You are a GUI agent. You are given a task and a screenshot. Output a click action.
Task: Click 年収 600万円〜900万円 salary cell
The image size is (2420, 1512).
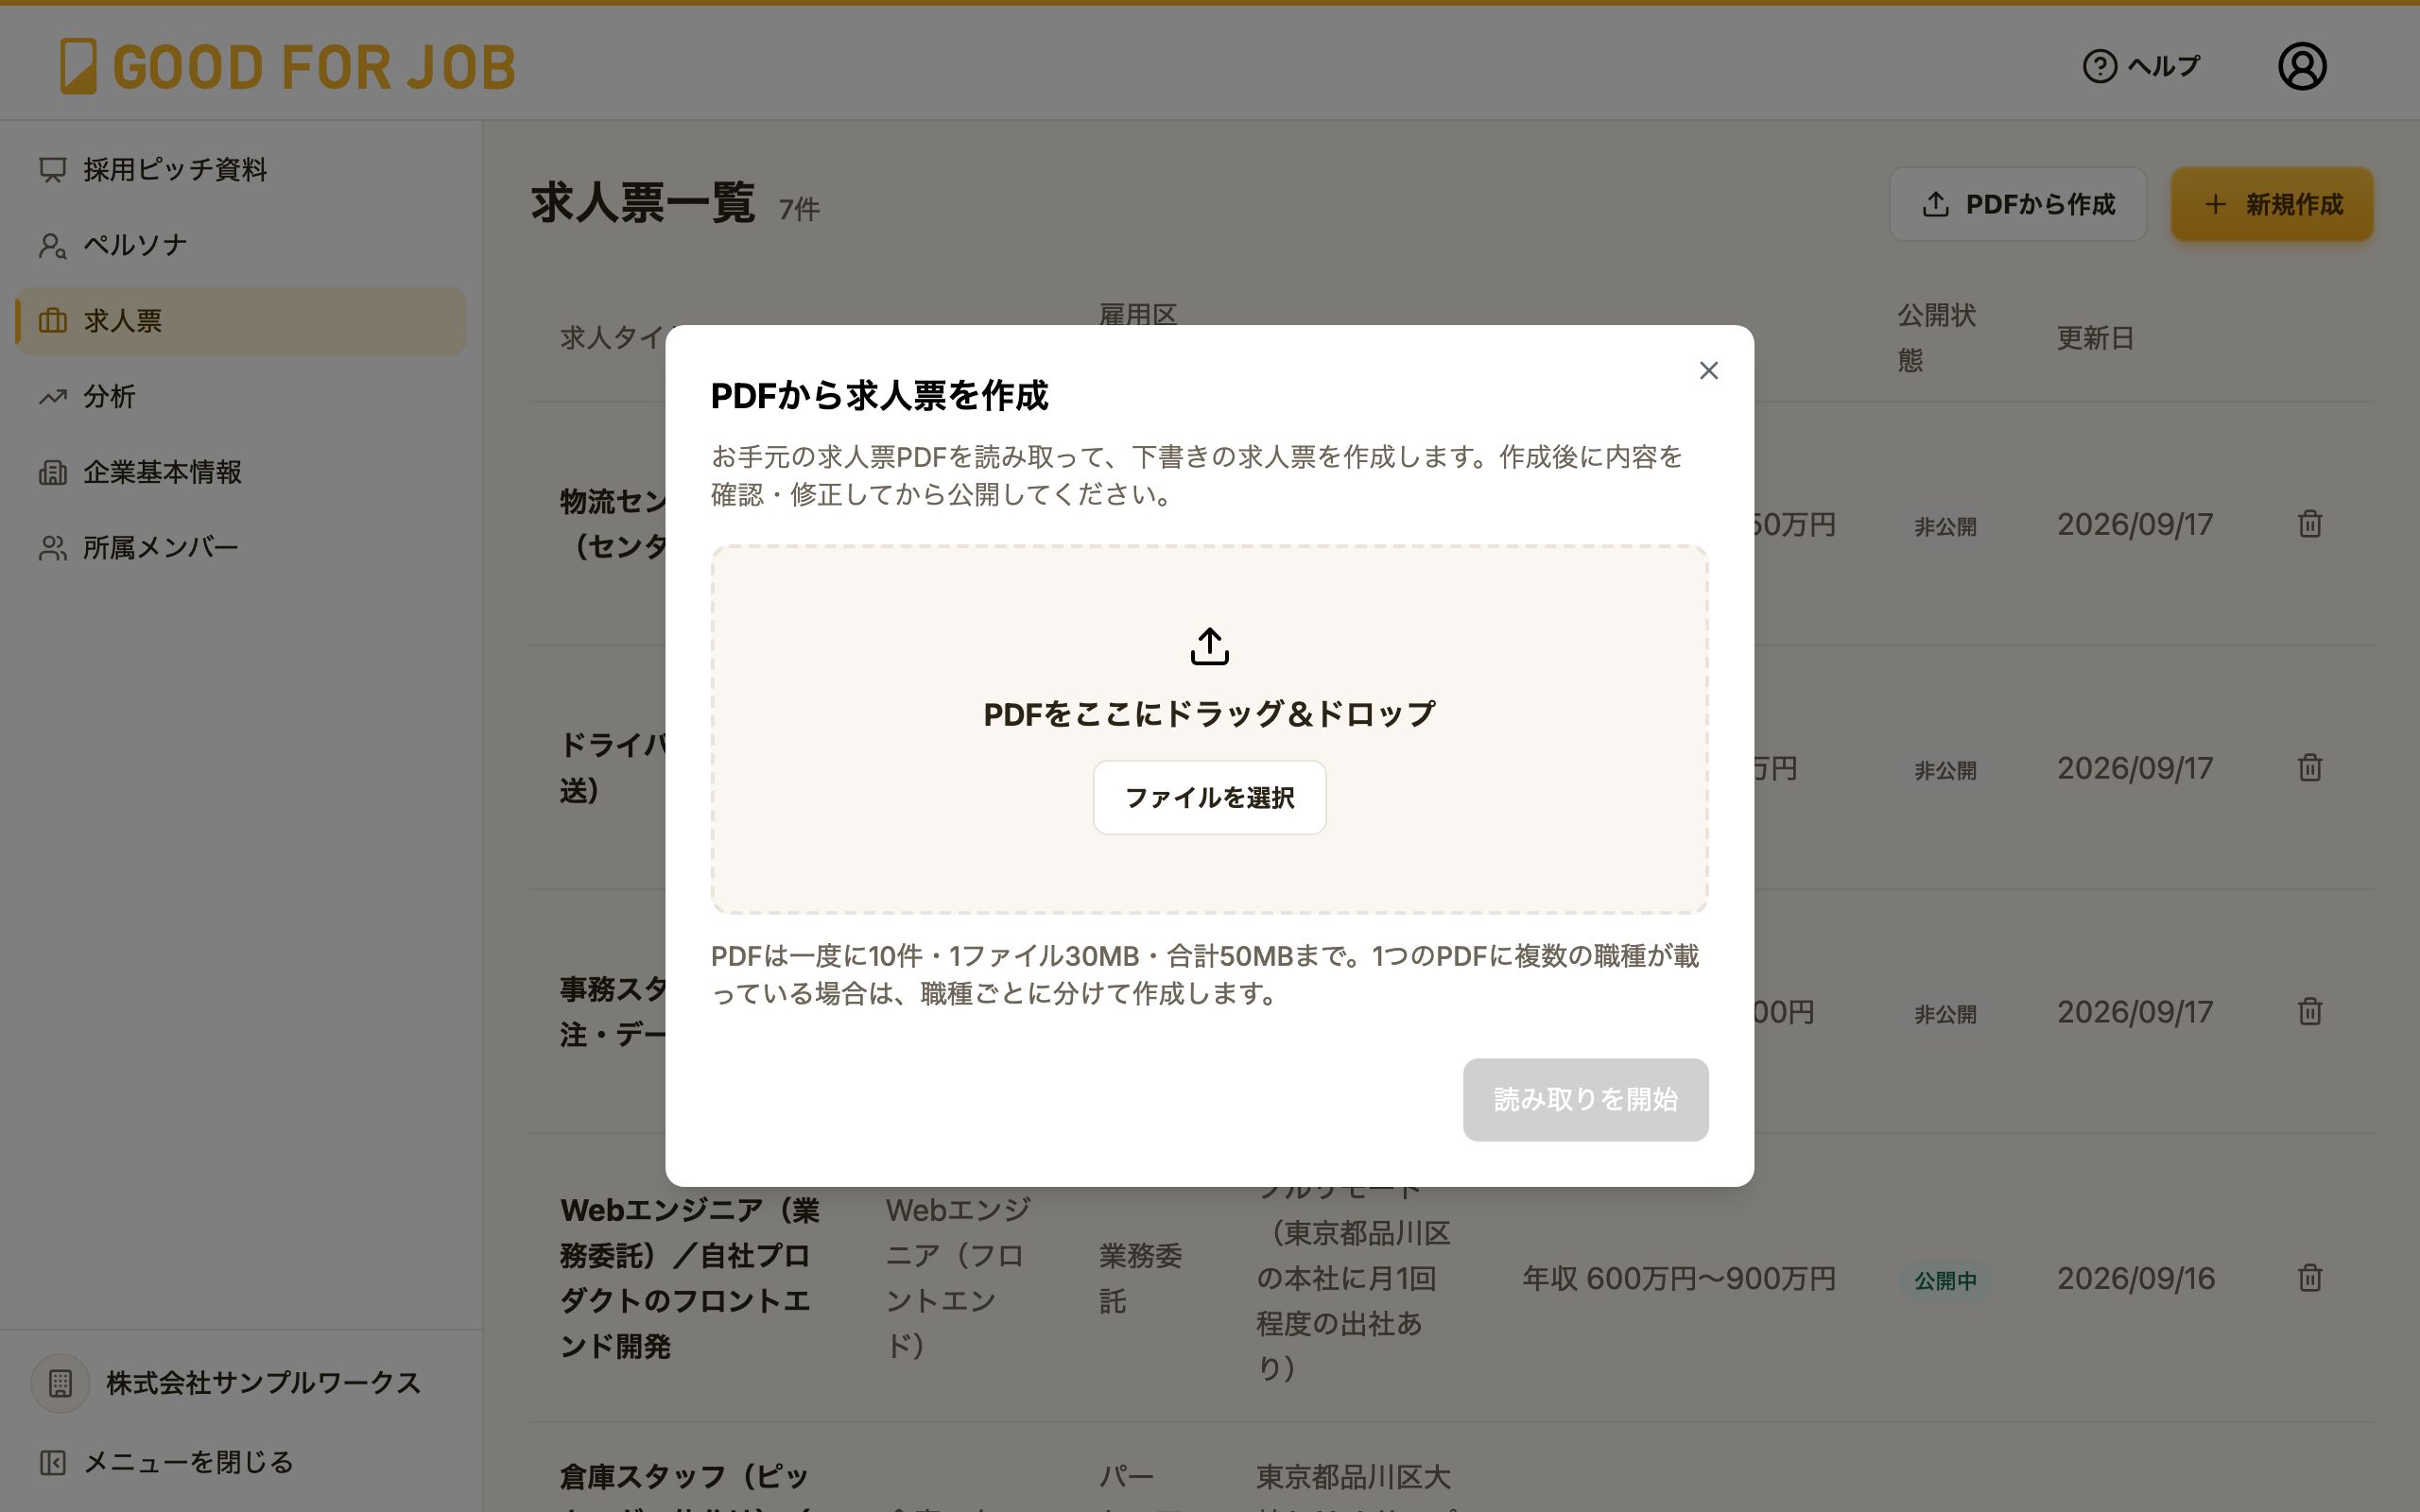pyautogui.click(x=1678, y=1278)
